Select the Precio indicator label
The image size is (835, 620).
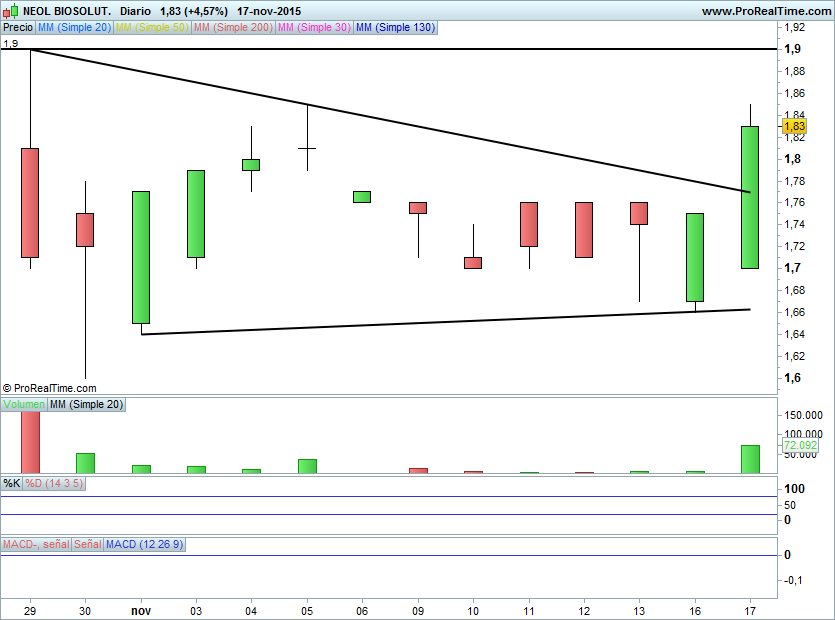[x=17, y=28]
